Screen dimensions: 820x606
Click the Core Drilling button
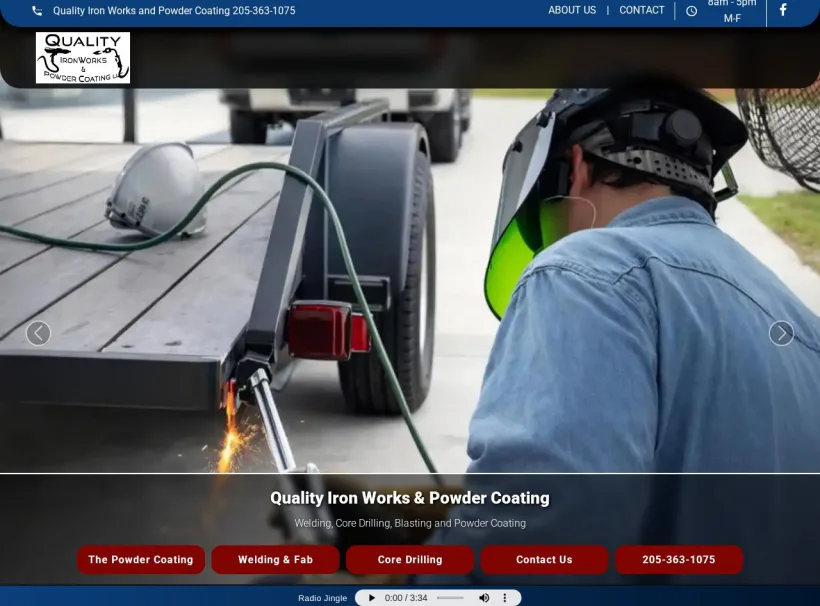(410, 560)
